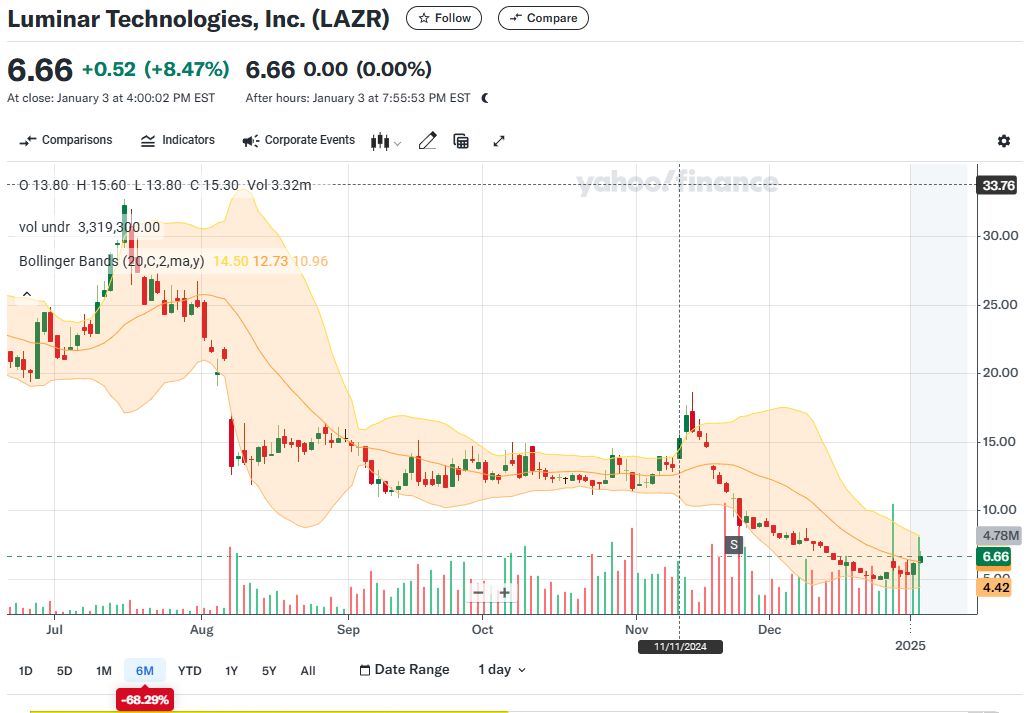Open the table data view icon
The image size is (1036, 713).
(x=461, y=141)
